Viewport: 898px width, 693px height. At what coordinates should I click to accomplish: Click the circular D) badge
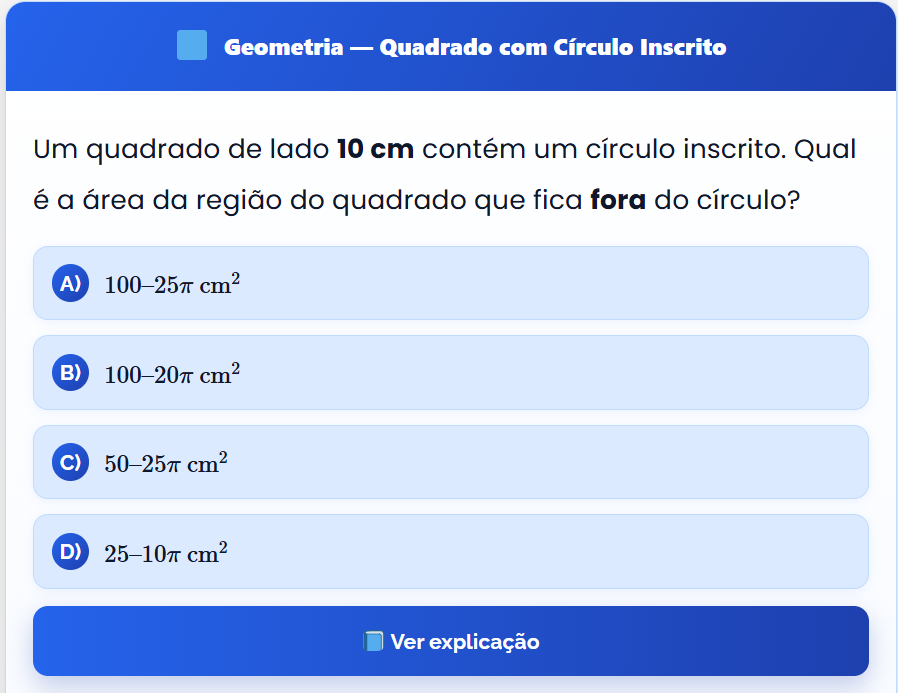point(70,552)
